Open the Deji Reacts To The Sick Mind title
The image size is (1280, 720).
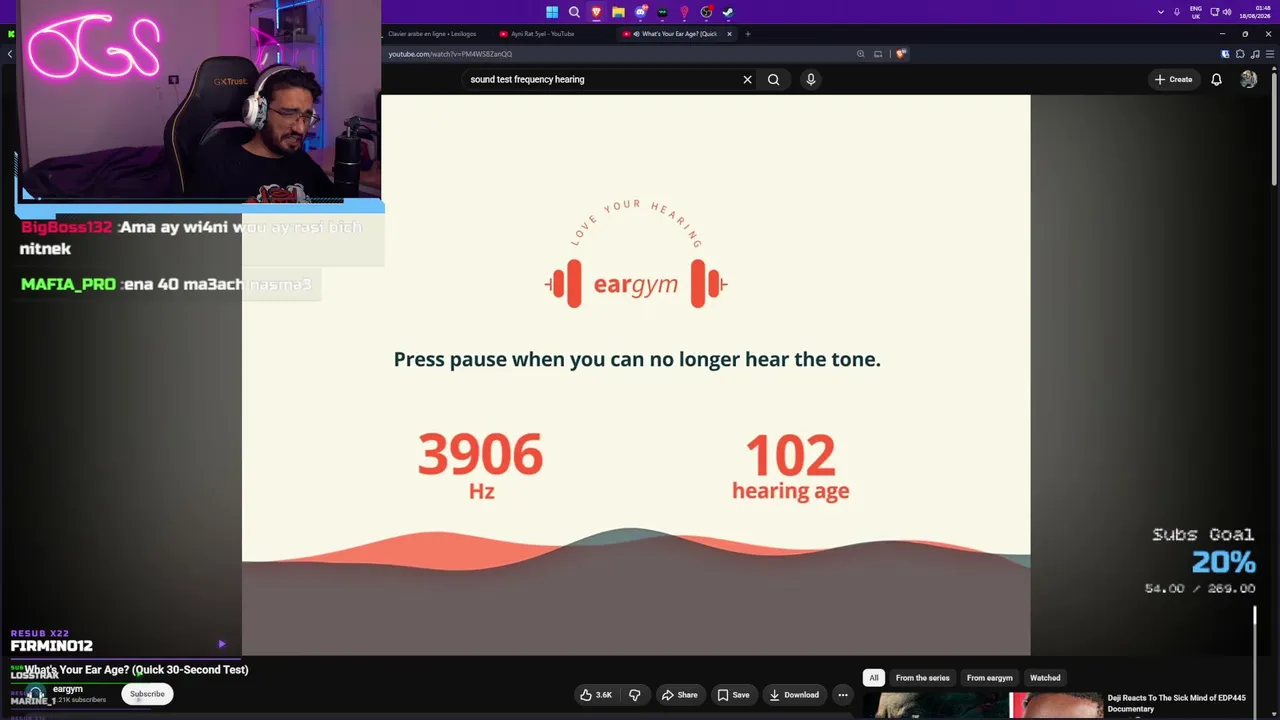click(x=1177, y=703)
